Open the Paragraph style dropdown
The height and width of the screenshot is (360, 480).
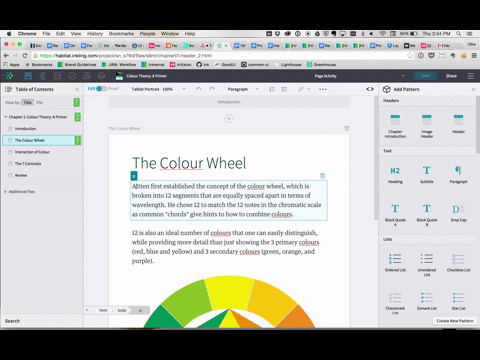243,89
